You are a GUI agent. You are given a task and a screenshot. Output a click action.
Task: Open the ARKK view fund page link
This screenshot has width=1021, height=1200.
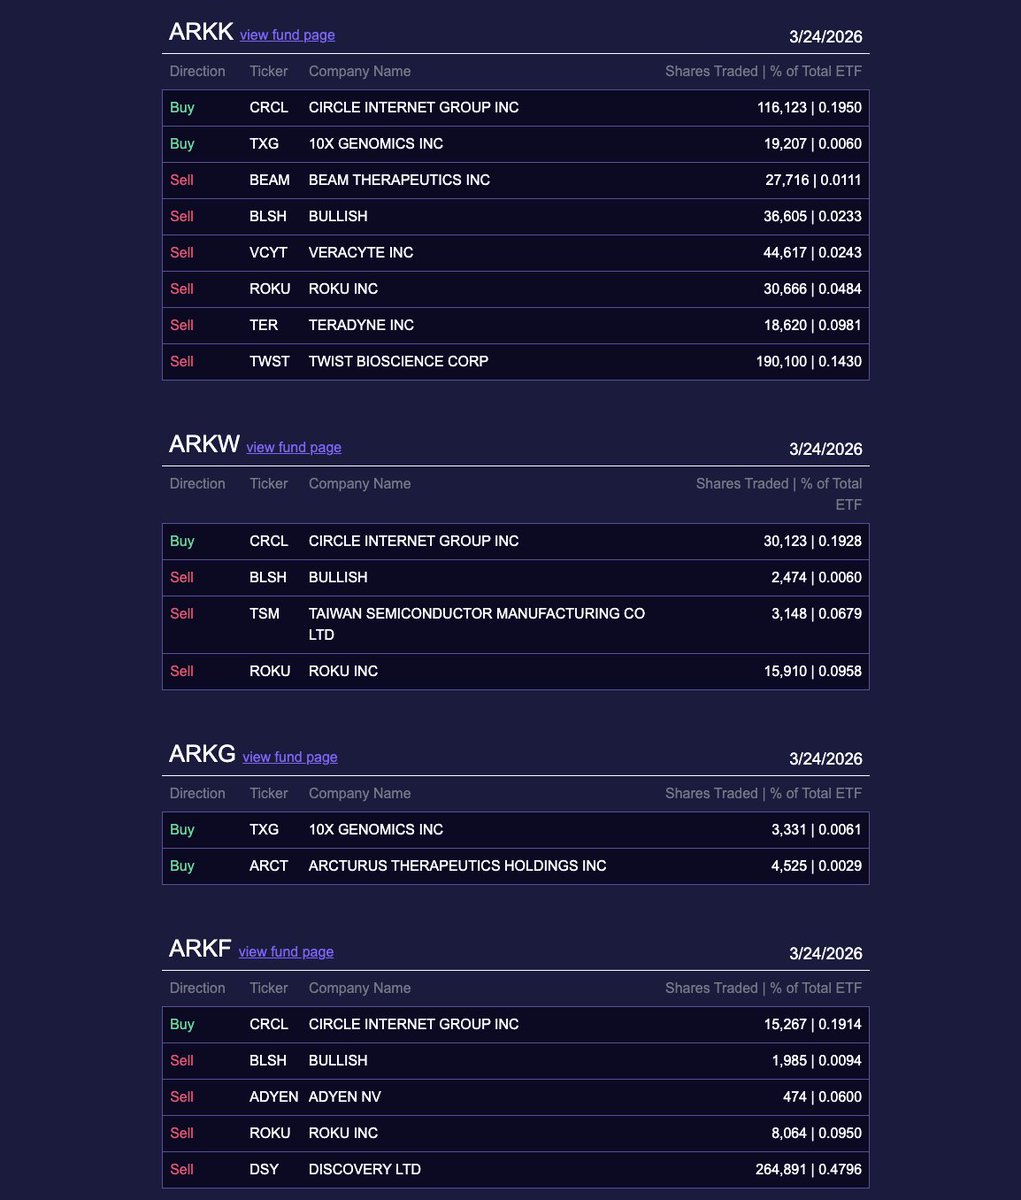tap(287, 35)
